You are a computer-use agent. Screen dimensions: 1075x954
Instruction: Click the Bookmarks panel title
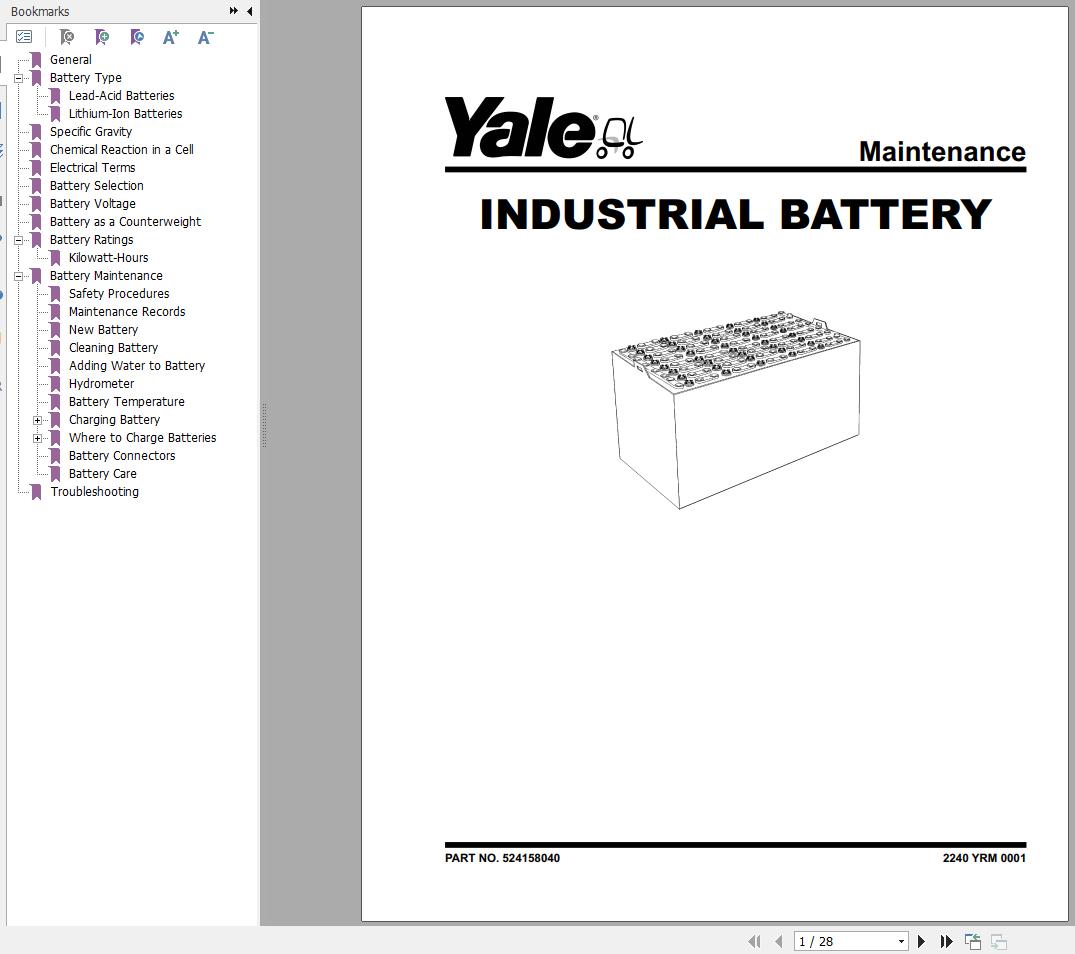(x=40, y=11)
